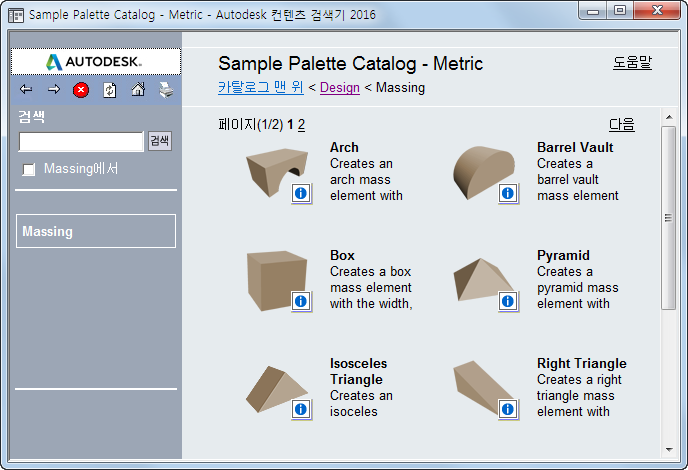Go to the Home icon
The image size is (688, 470).
(x=138, y=90)
